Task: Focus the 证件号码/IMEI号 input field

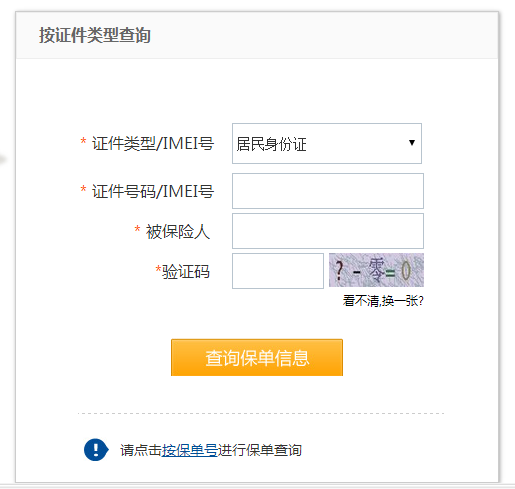Action: coord(328,191)
